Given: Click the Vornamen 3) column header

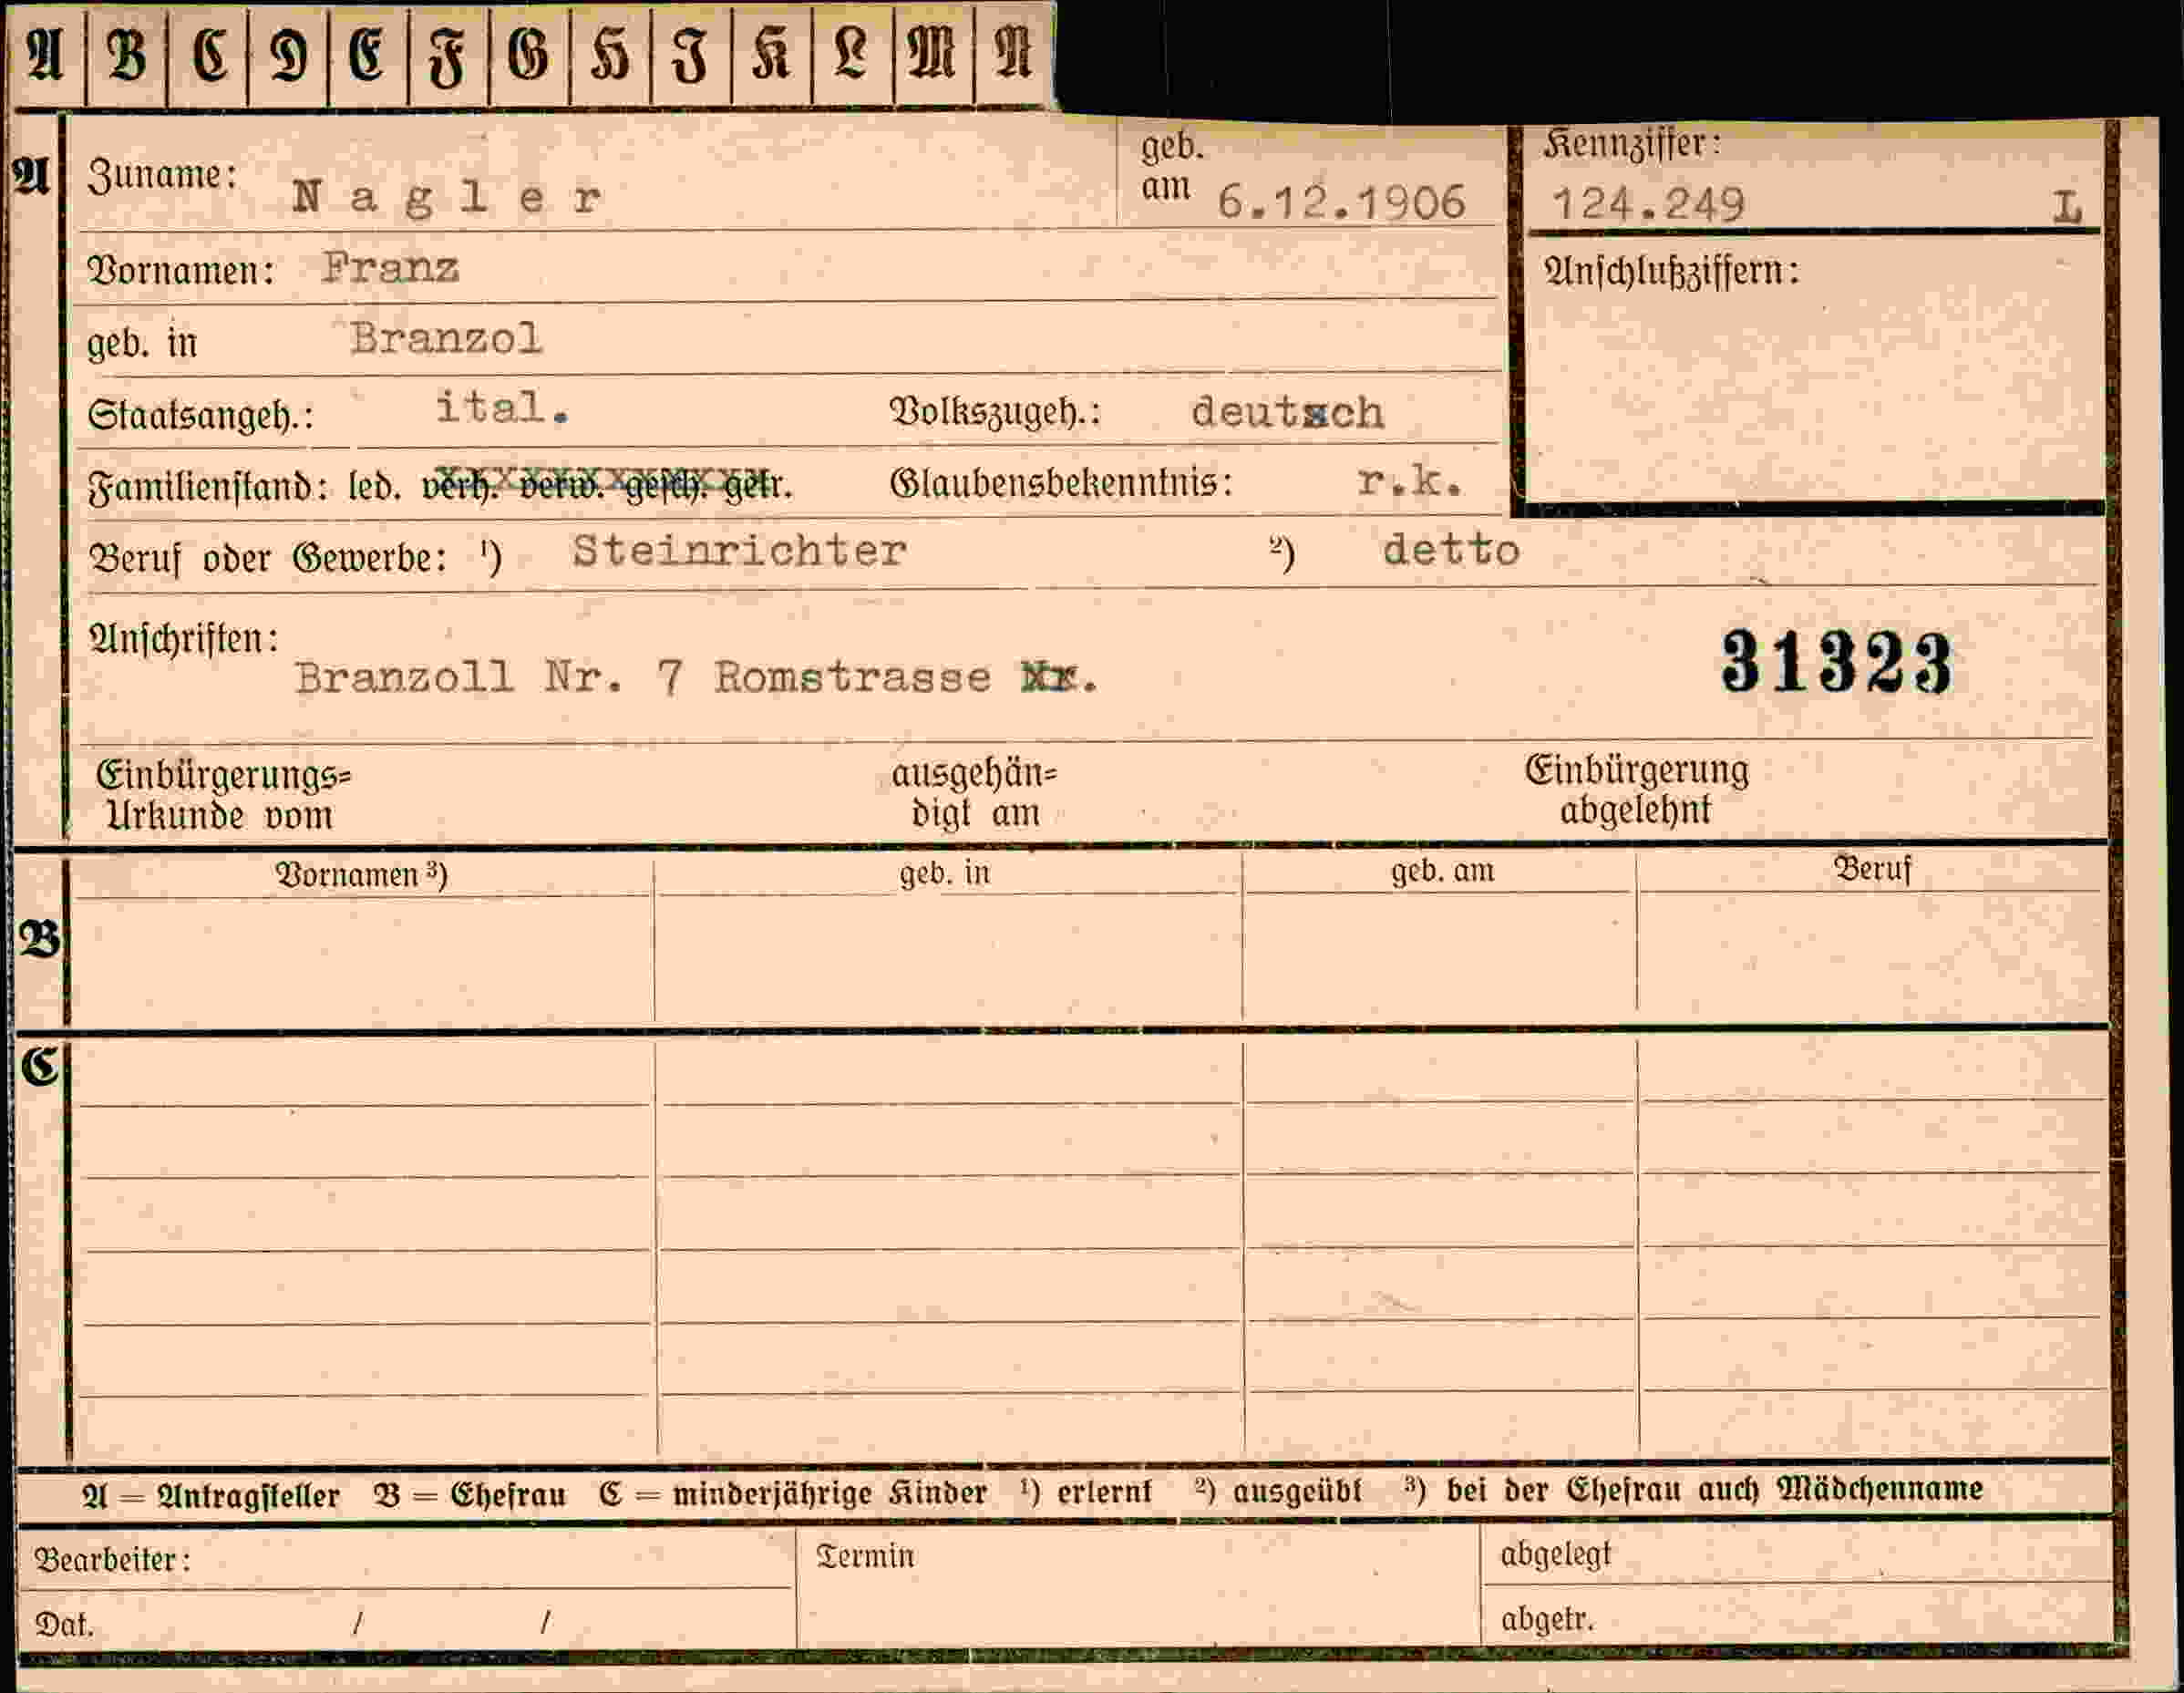Looking at the screenshot, I should tap(362, 875).
